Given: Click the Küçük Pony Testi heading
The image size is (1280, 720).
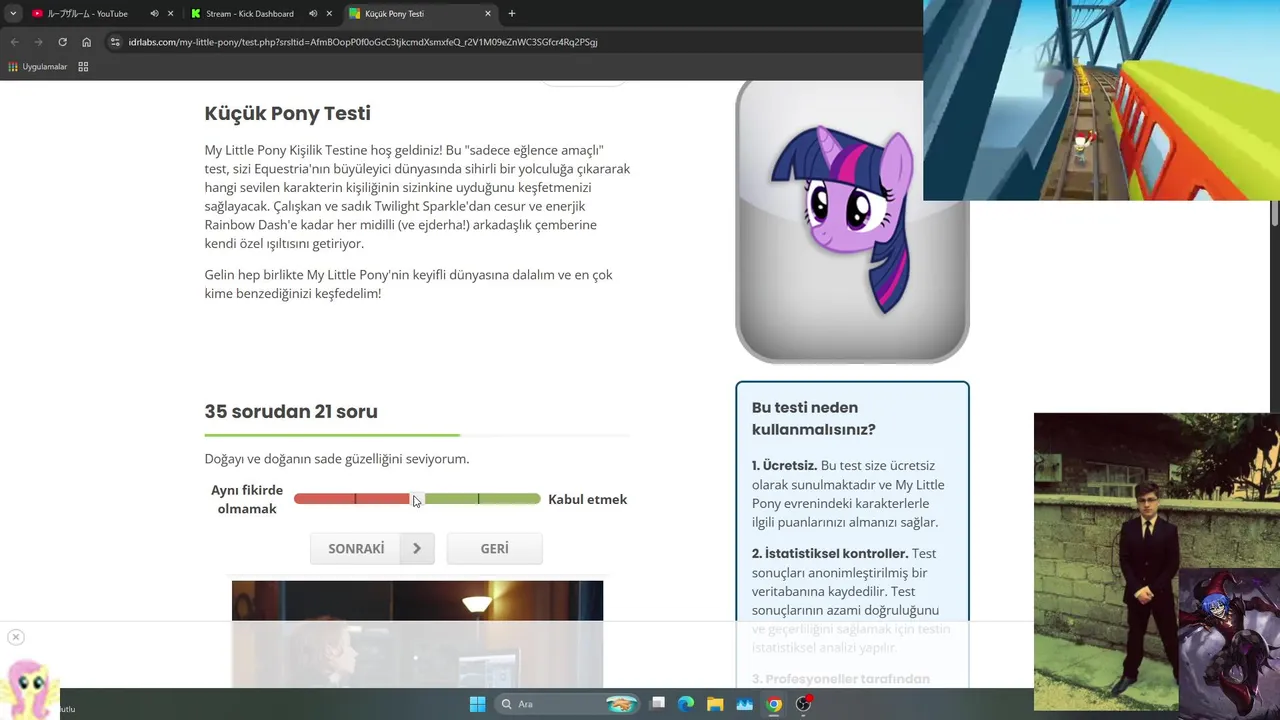Looking at the screenshot, I should pyautogui.click(x=288, y=113).
